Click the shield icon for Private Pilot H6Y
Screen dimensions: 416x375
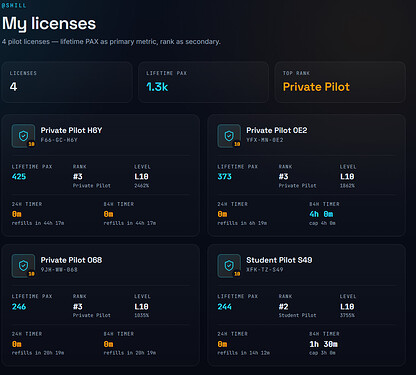click(x=23, y=136)
